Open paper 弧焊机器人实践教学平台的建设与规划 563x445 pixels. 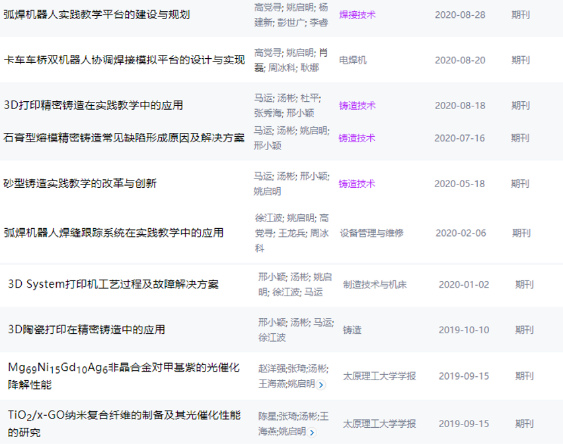coord(97,15)
